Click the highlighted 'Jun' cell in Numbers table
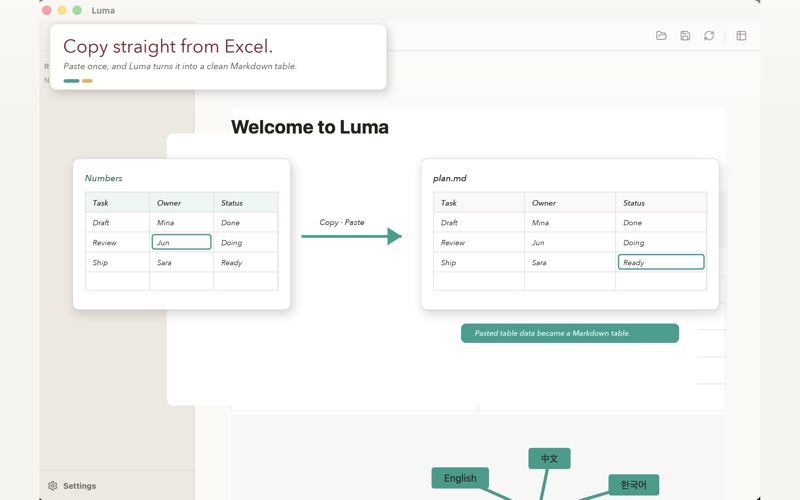800x500 pixels. (182, 242)
